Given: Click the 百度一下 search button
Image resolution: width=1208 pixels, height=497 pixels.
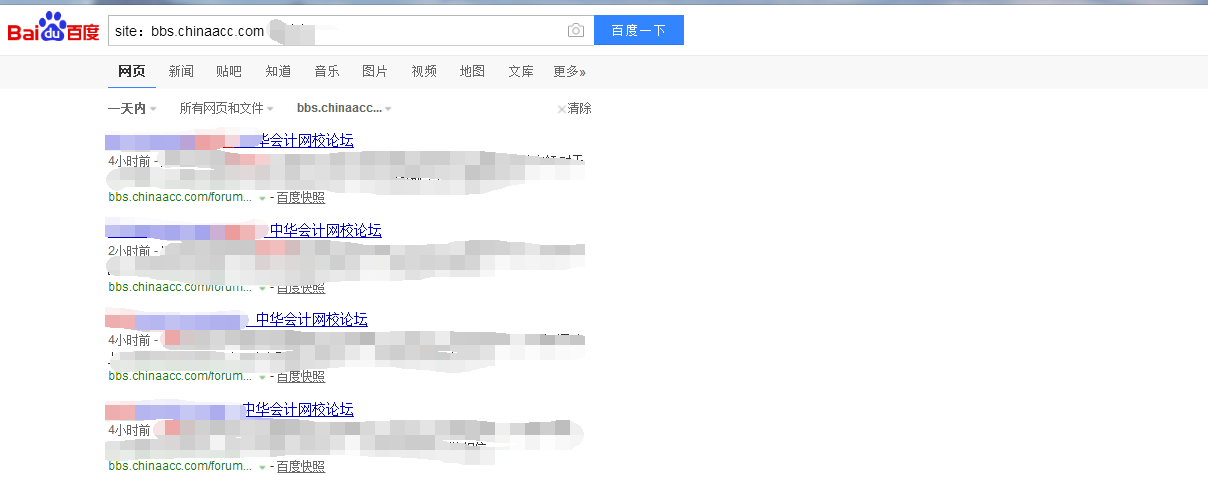Looking at the screenshot, I should pos(639,30).
